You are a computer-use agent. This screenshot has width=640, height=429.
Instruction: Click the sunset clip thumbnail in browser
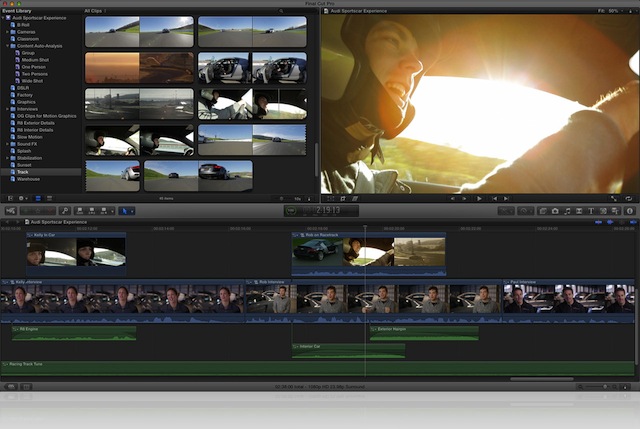[x=139, y=67]
